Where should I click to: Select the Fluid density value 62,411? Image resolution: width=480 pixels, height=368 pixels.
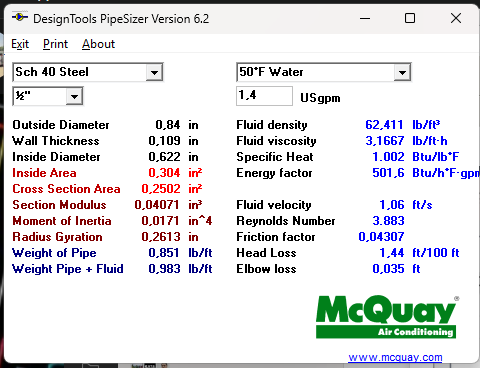pyautogui.click(x=384, y=125)
